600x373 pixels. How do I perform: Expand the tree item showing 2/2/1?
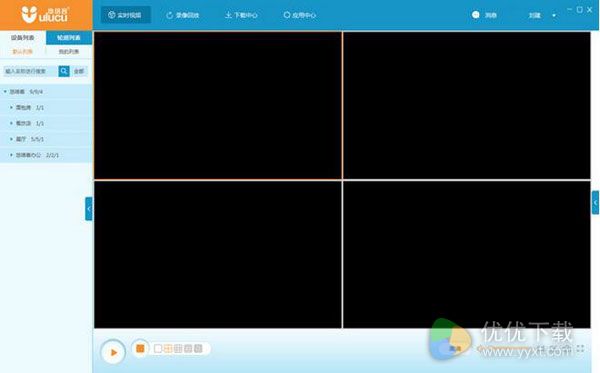point(11,155)
